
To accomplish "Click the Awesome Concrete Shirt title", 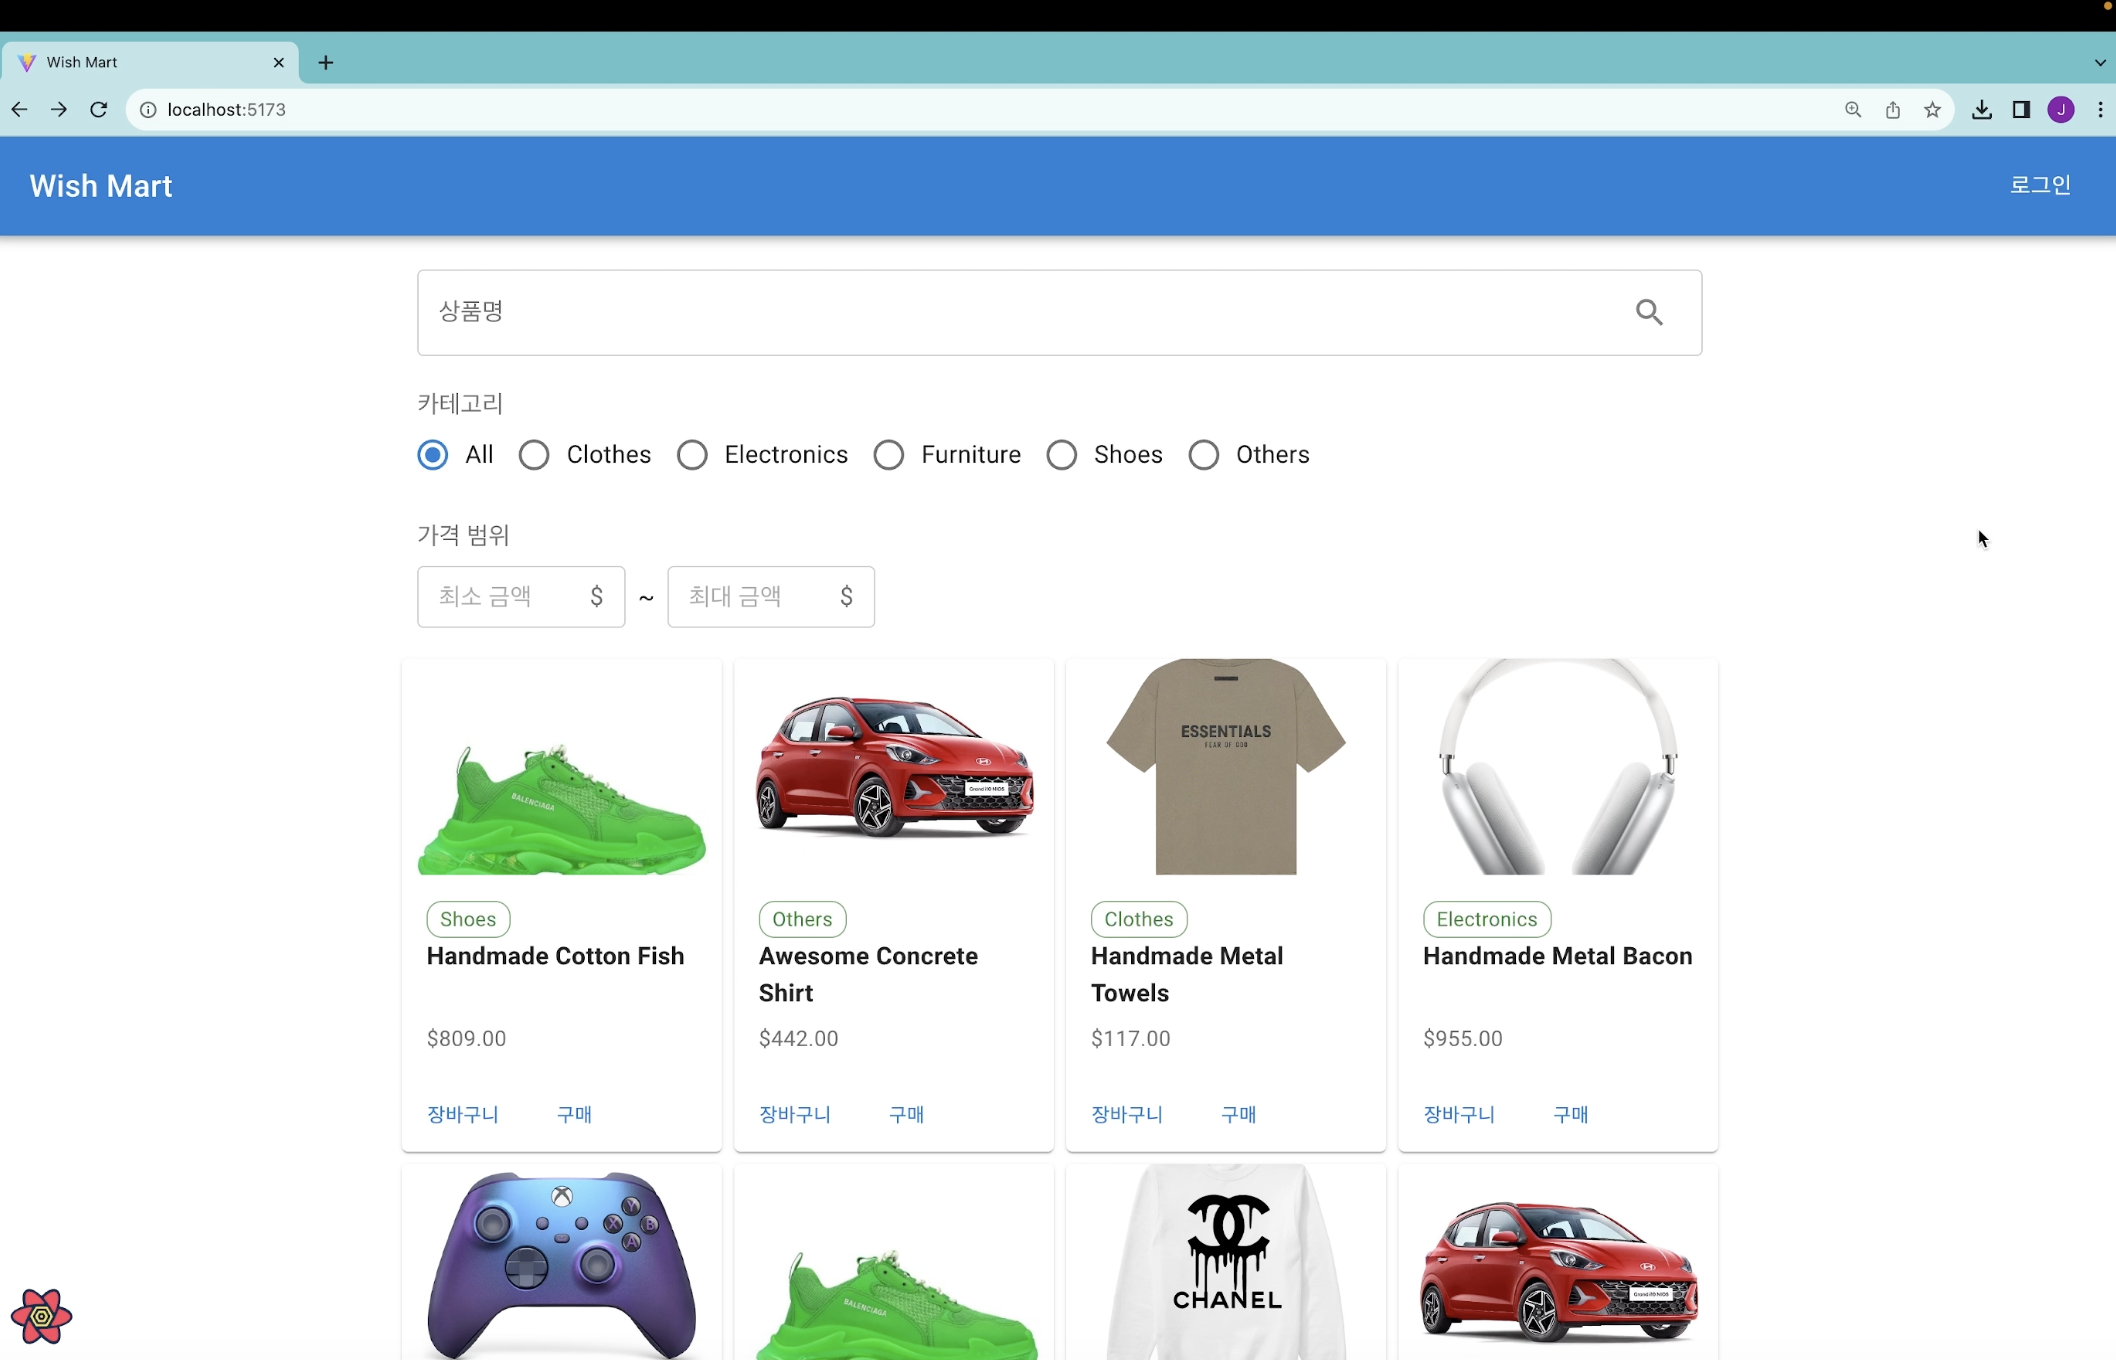I will 868,974.
